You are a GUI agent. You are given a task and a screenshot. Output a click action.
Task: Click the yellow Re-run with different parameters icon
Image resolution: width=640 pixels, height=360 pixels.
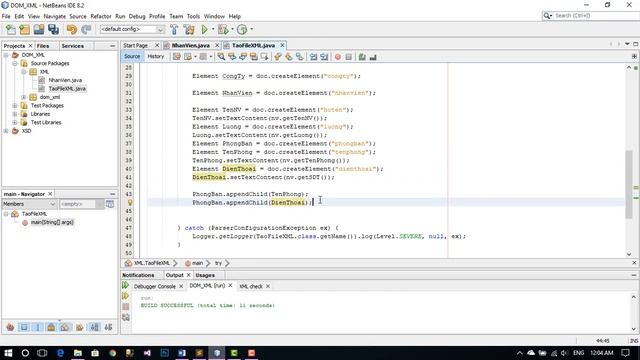click(x=126, y=296)
